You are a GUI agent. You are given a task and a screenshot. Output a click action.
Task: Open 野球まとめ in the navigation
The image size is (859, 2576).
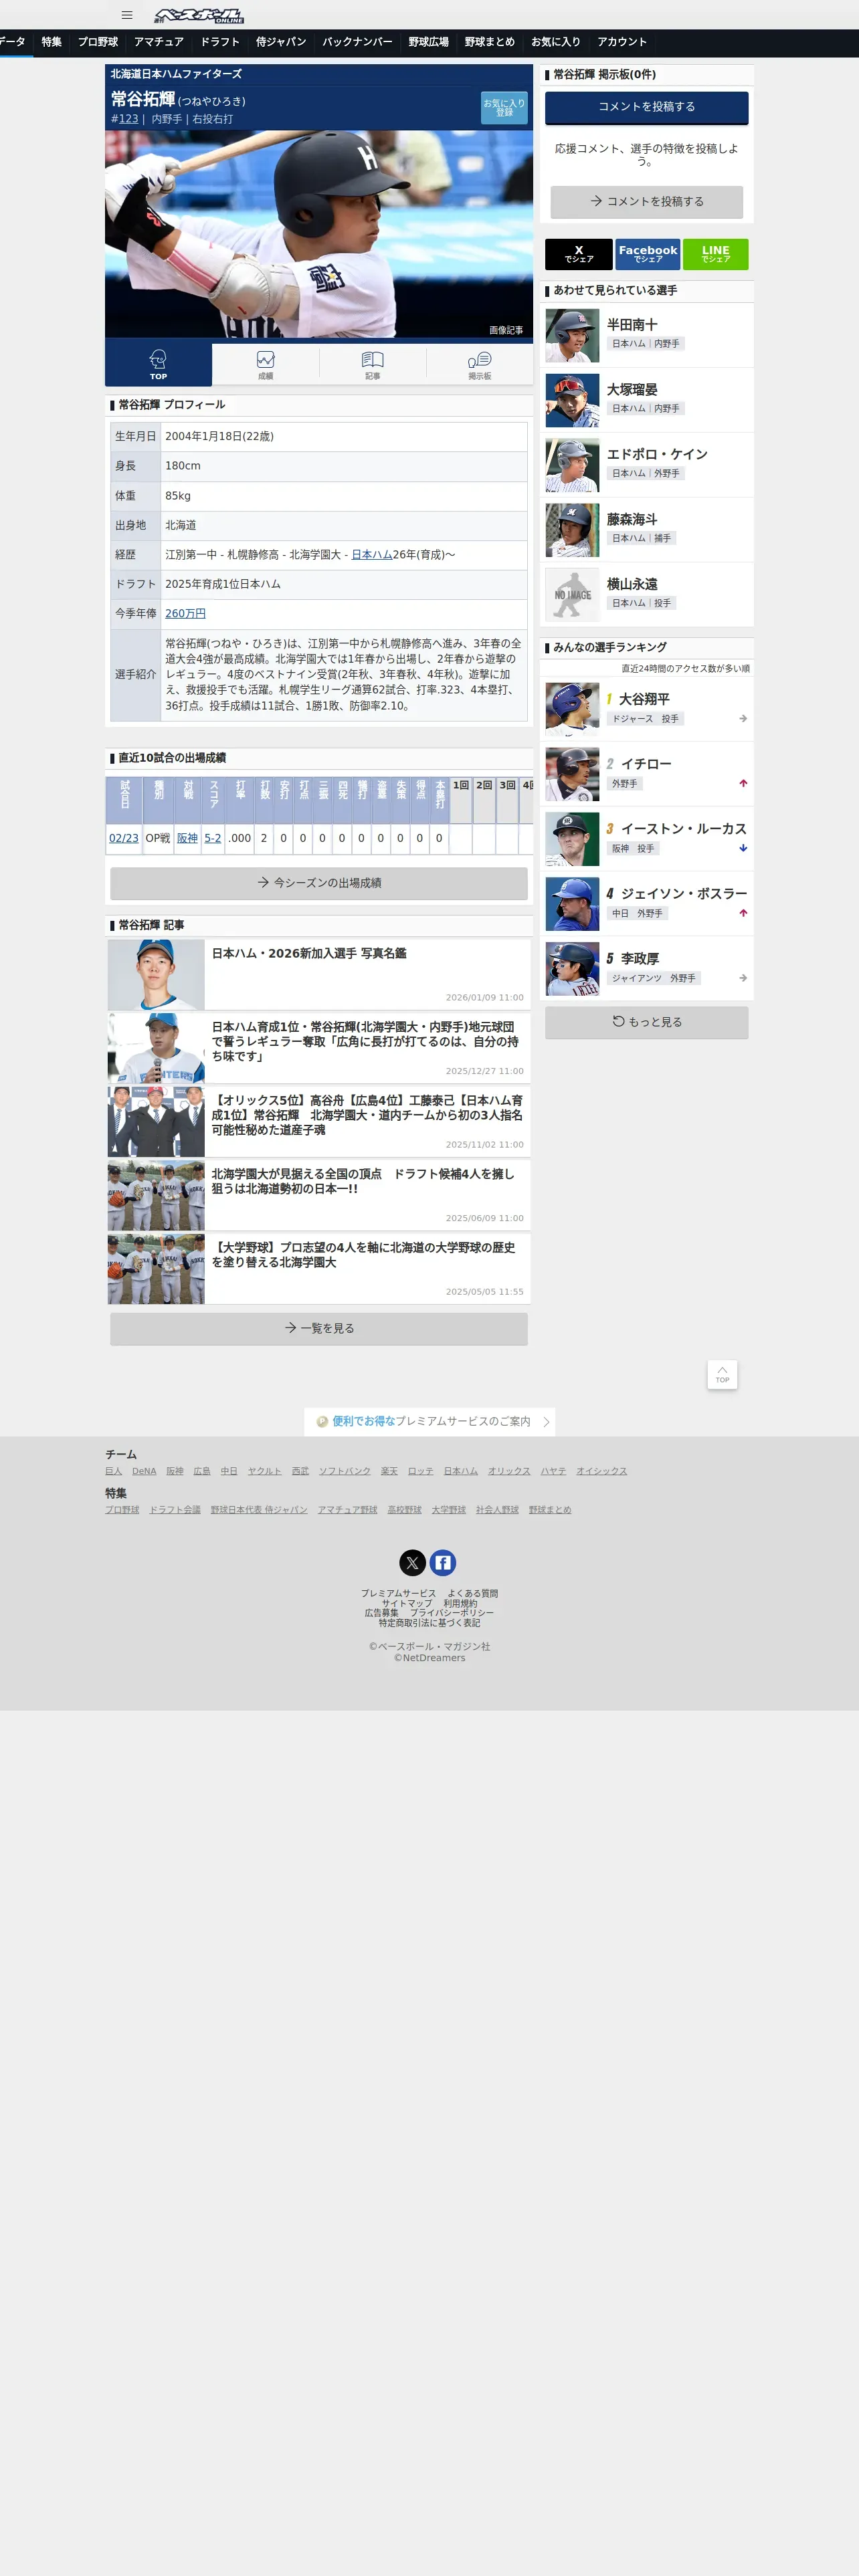tap(489, 42)
